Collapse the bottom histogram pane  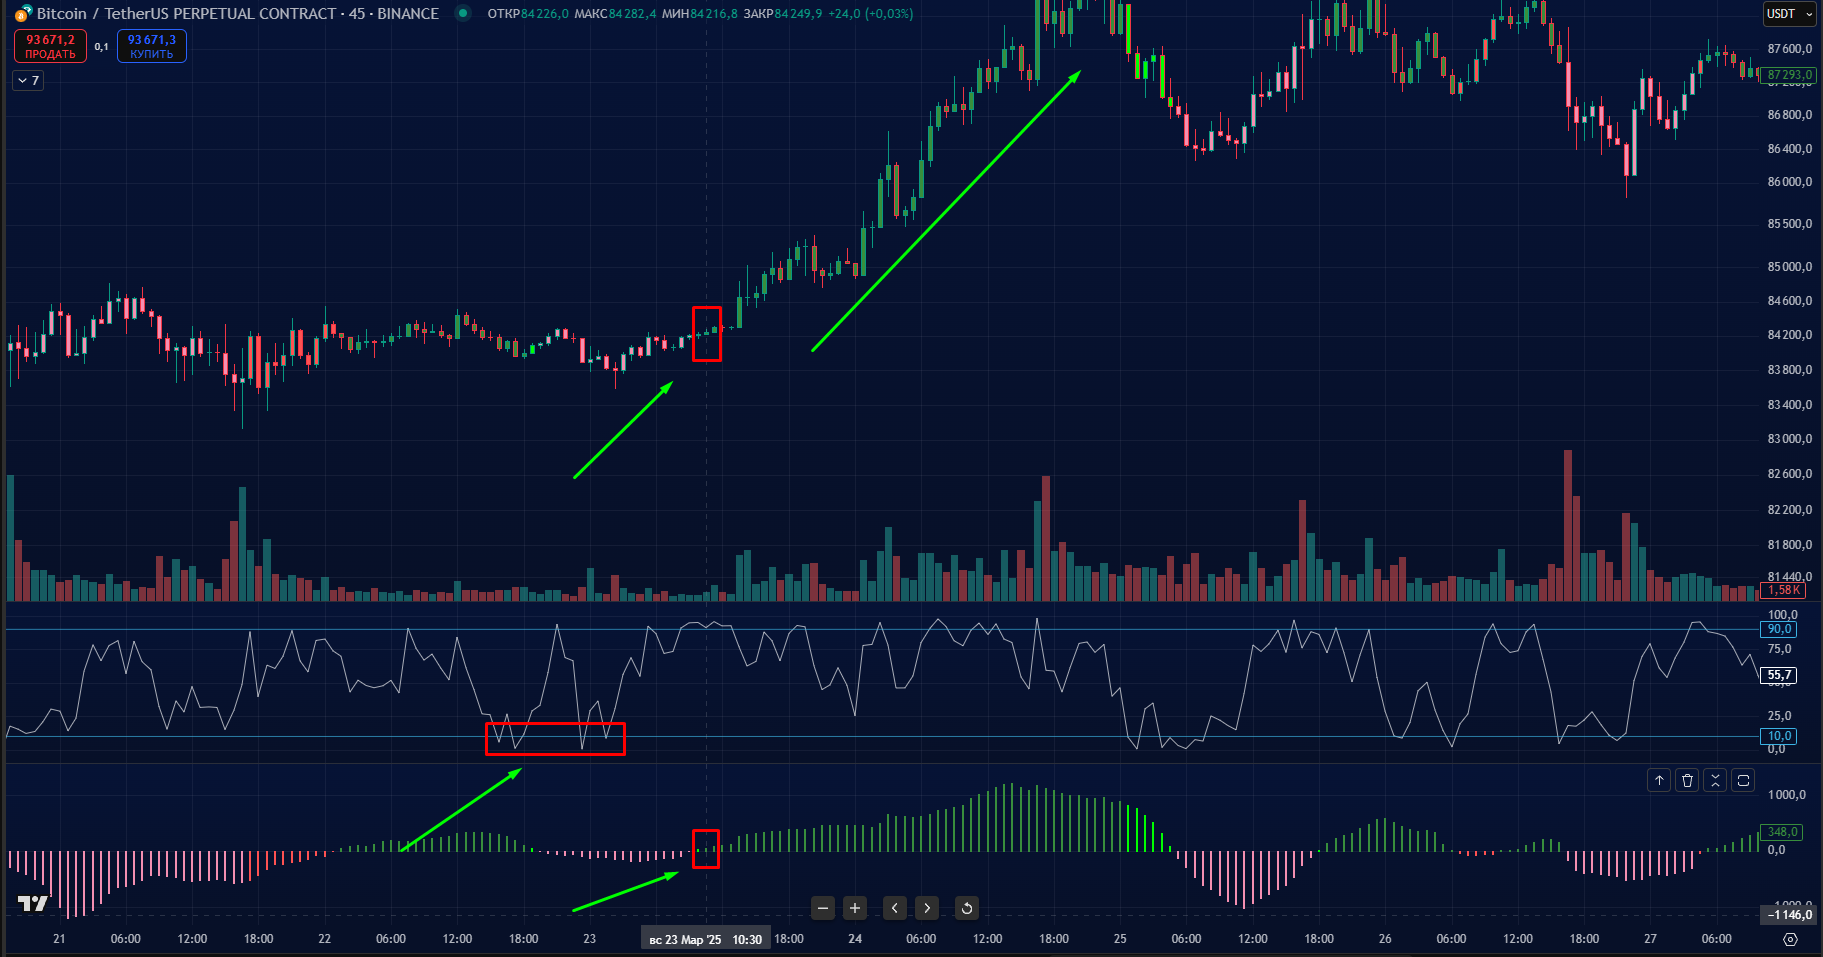point(1715,780)
